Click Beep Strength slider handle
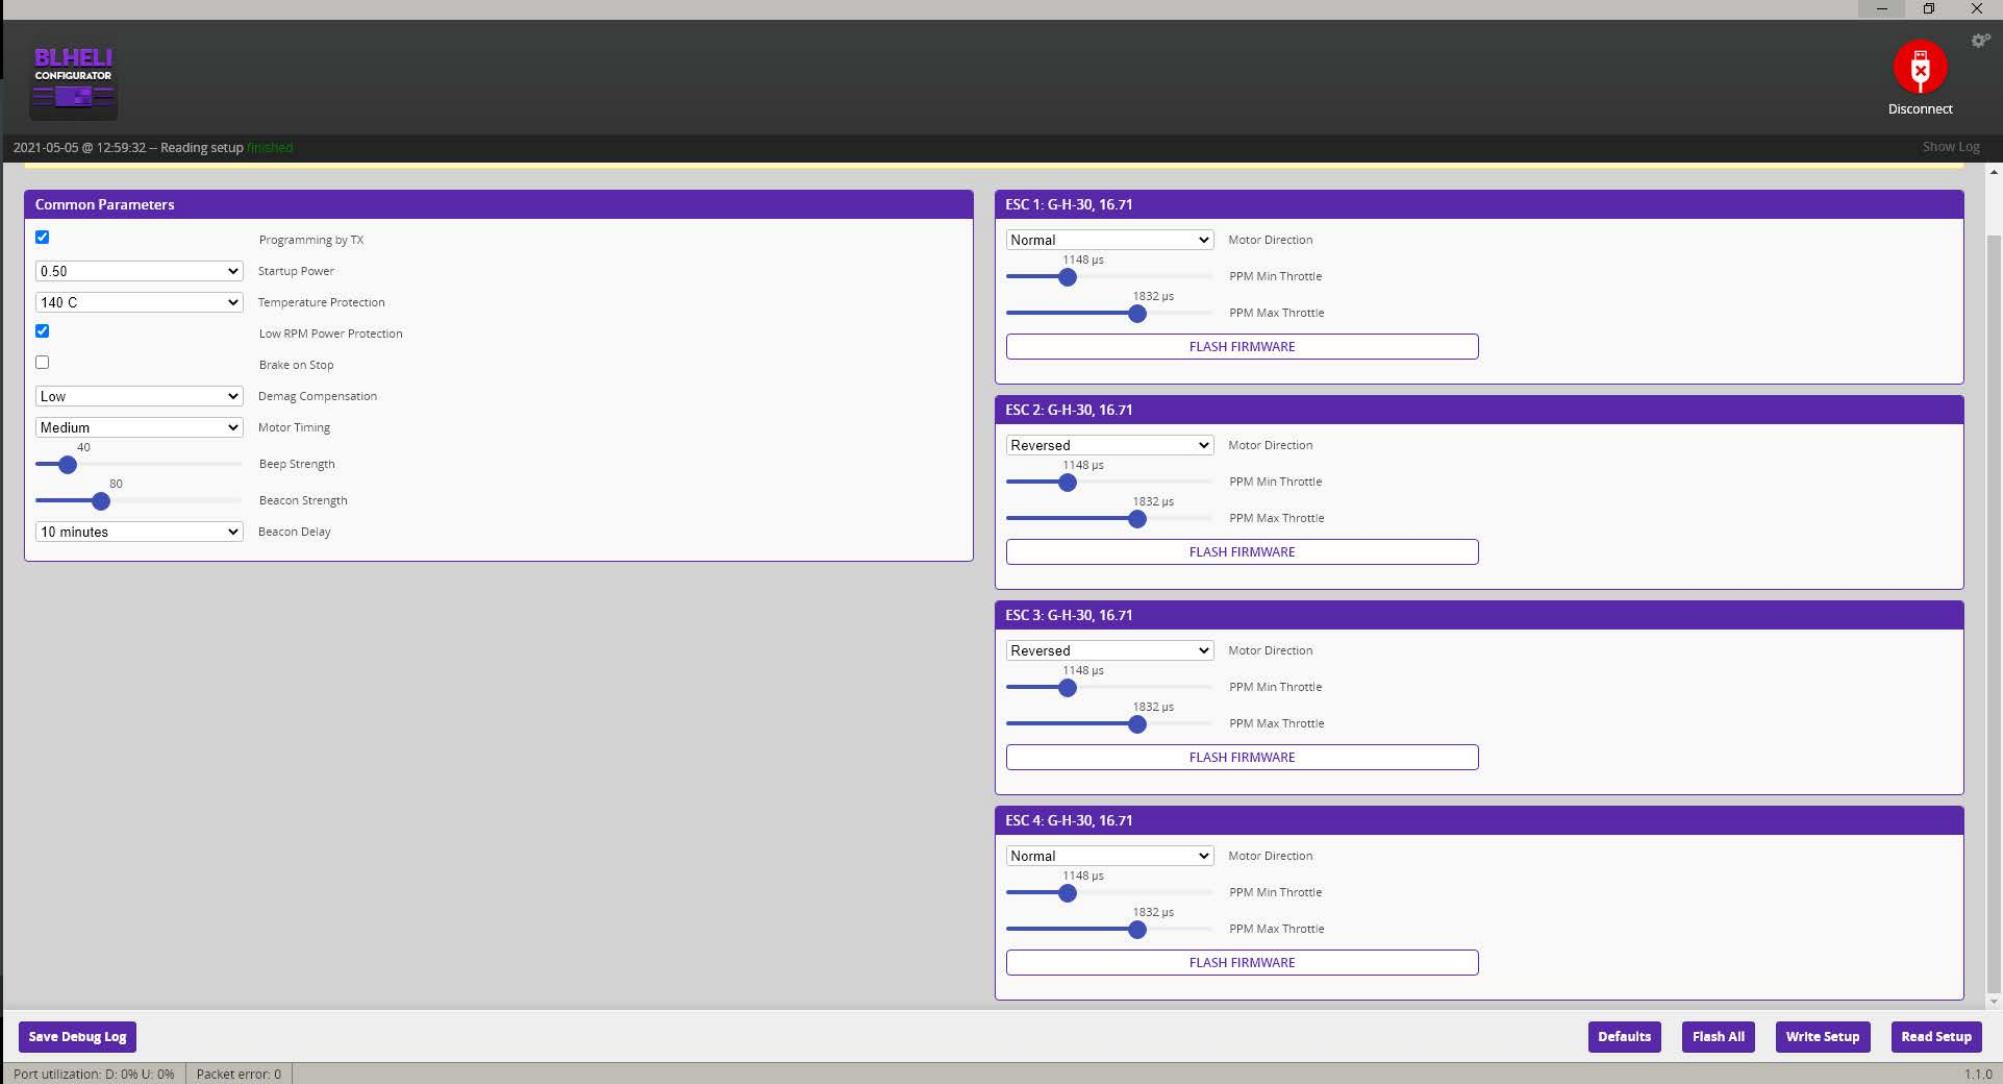This screenshot has width=2003, height=1084. click(x=67, y=465)
